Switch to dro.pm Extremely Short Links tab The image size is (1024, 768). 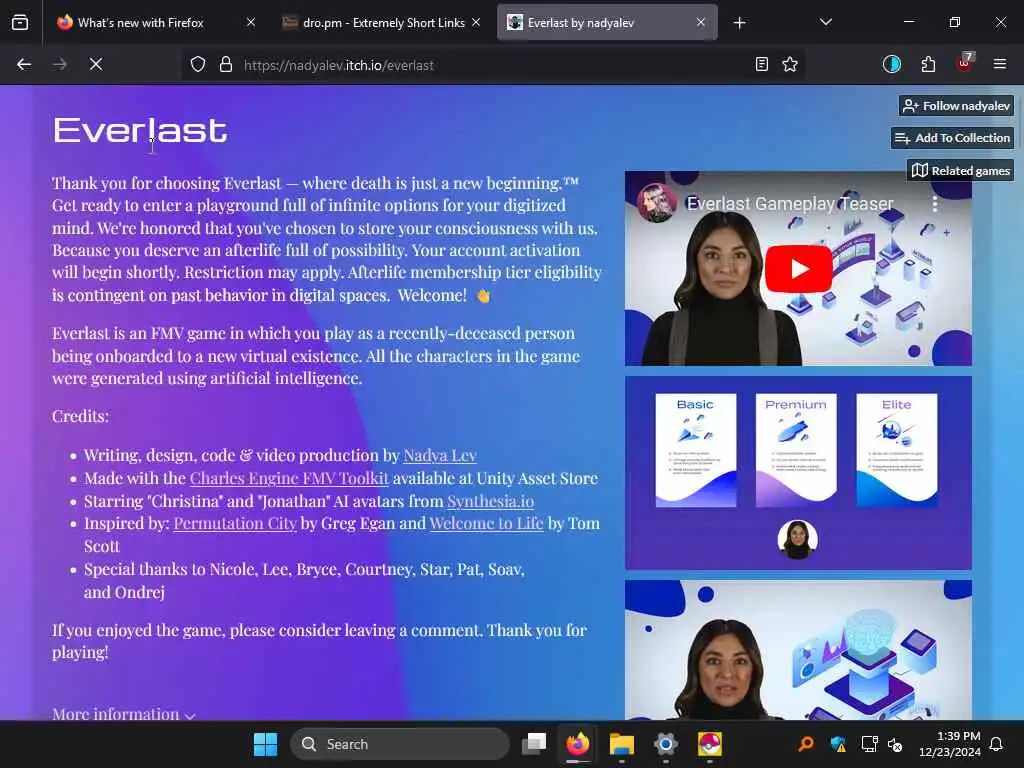pos(383,23)
